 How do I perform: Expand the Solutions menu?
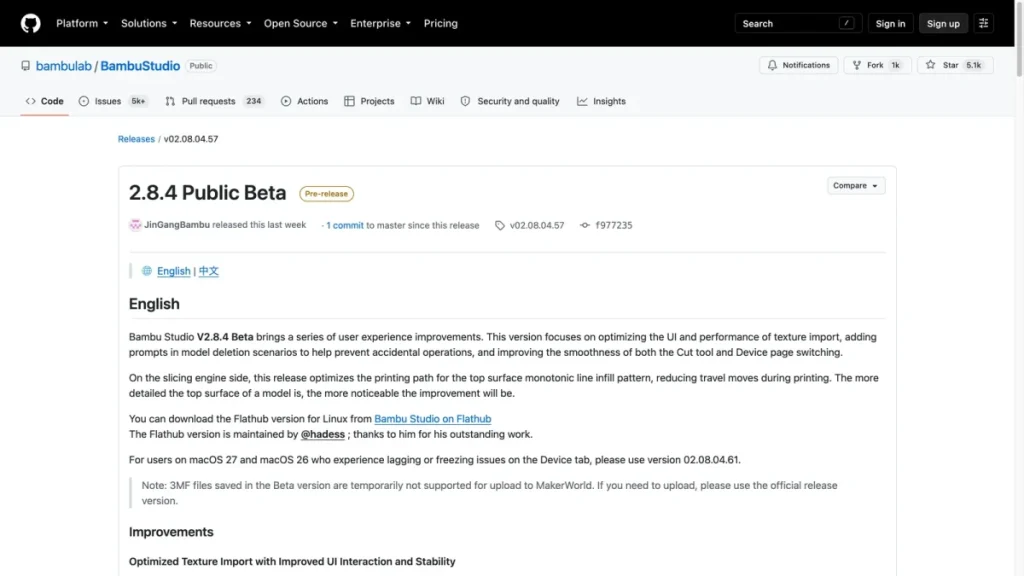[149, 24]
